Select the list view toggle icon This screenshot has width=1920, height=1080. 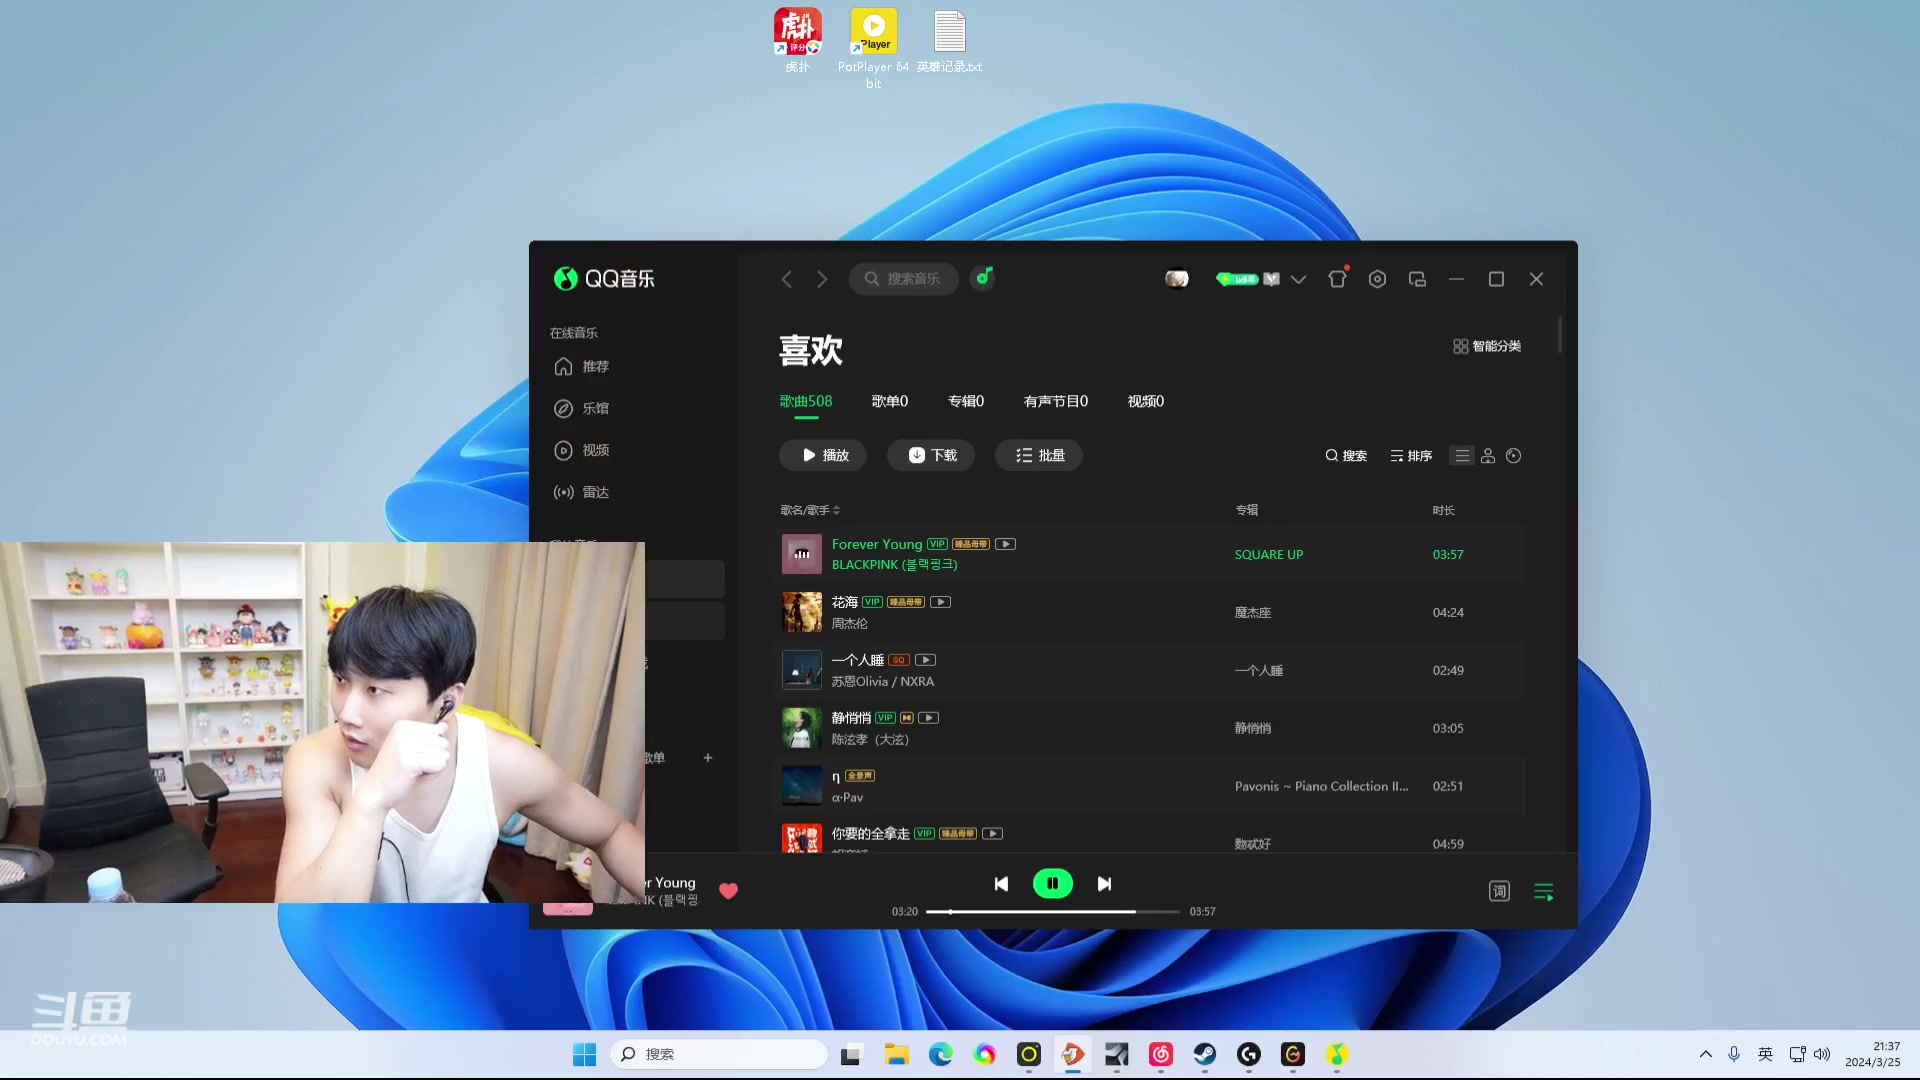[x=1462, y=456]
